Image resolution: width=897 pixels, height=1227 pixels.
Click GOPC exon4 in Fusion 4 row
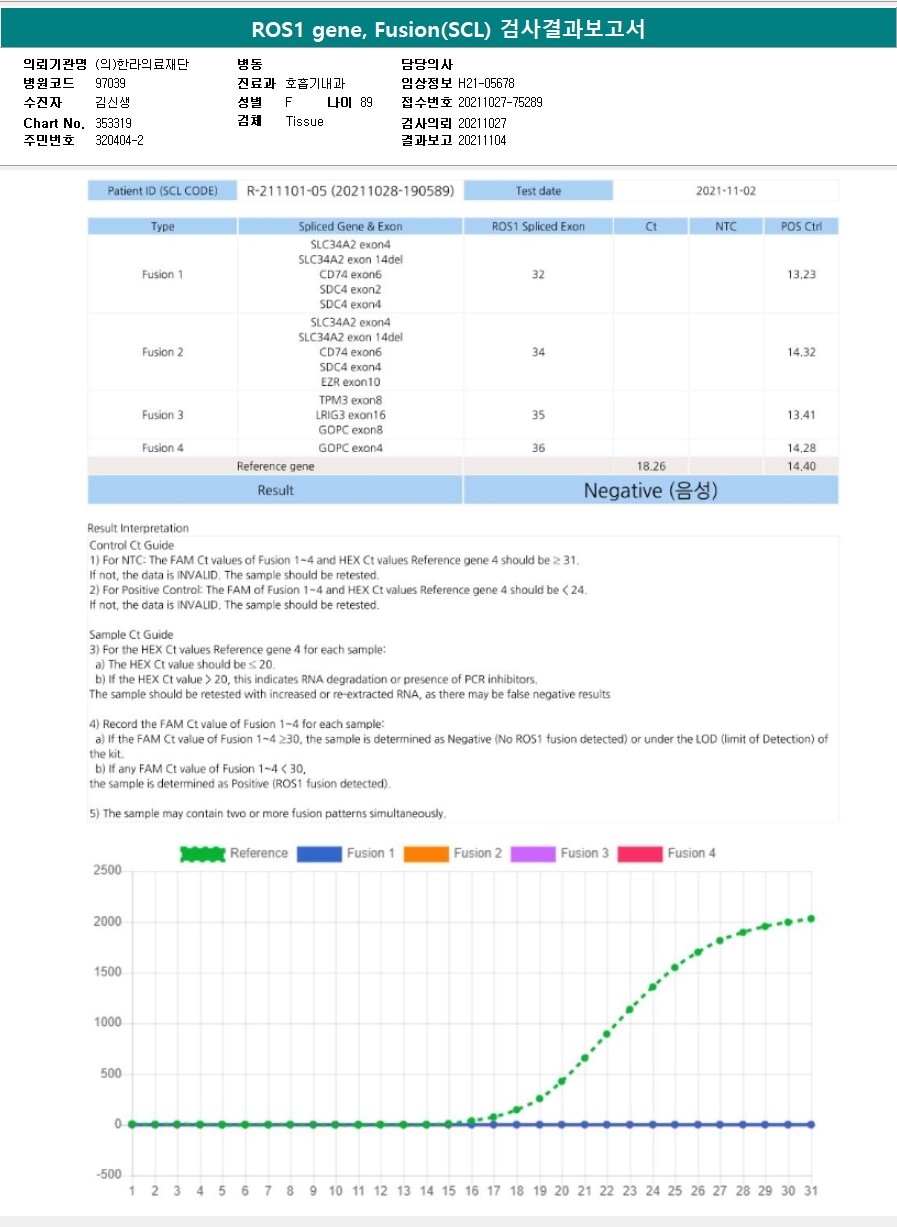coord(350,448)
